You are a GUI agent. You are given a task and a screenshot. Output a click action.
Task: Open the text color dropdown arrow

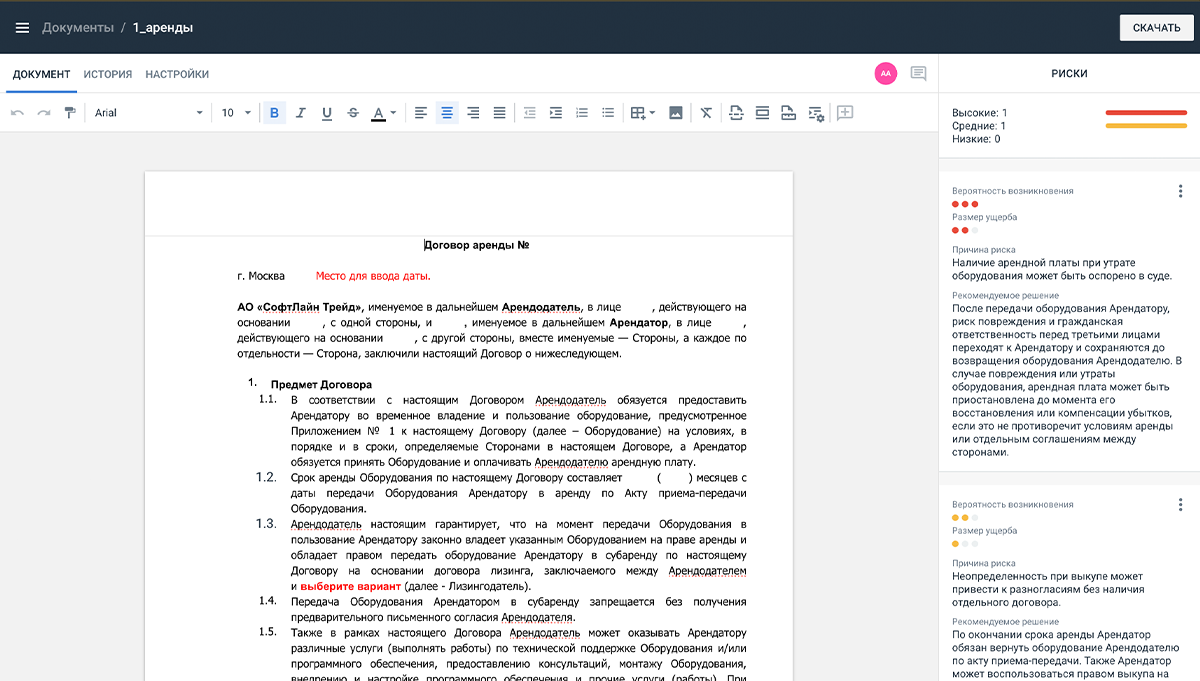(393, 113)
